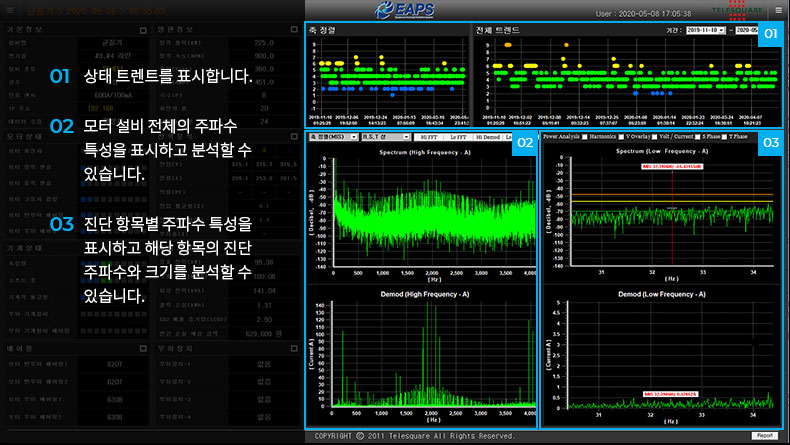This screenshot has height=445, width=790.
Task: Switch to the Lo FFT tab
Action: [x=458, y=137]
